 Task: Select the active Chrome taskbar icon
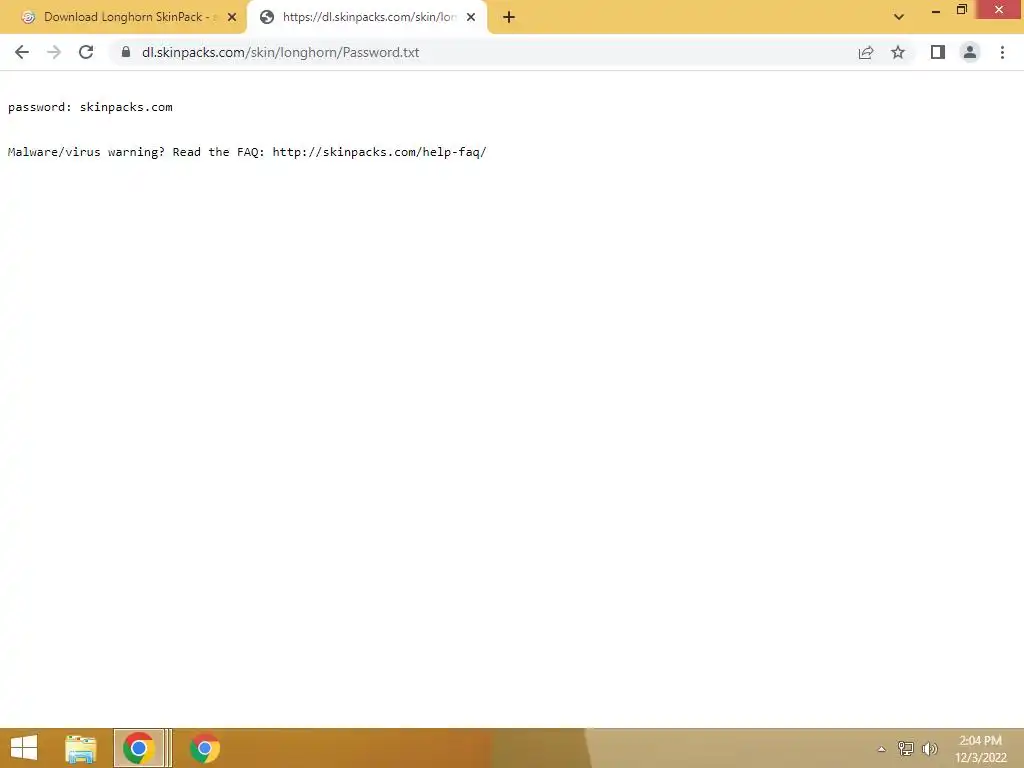pyautogui.click(x=138, y=748)
